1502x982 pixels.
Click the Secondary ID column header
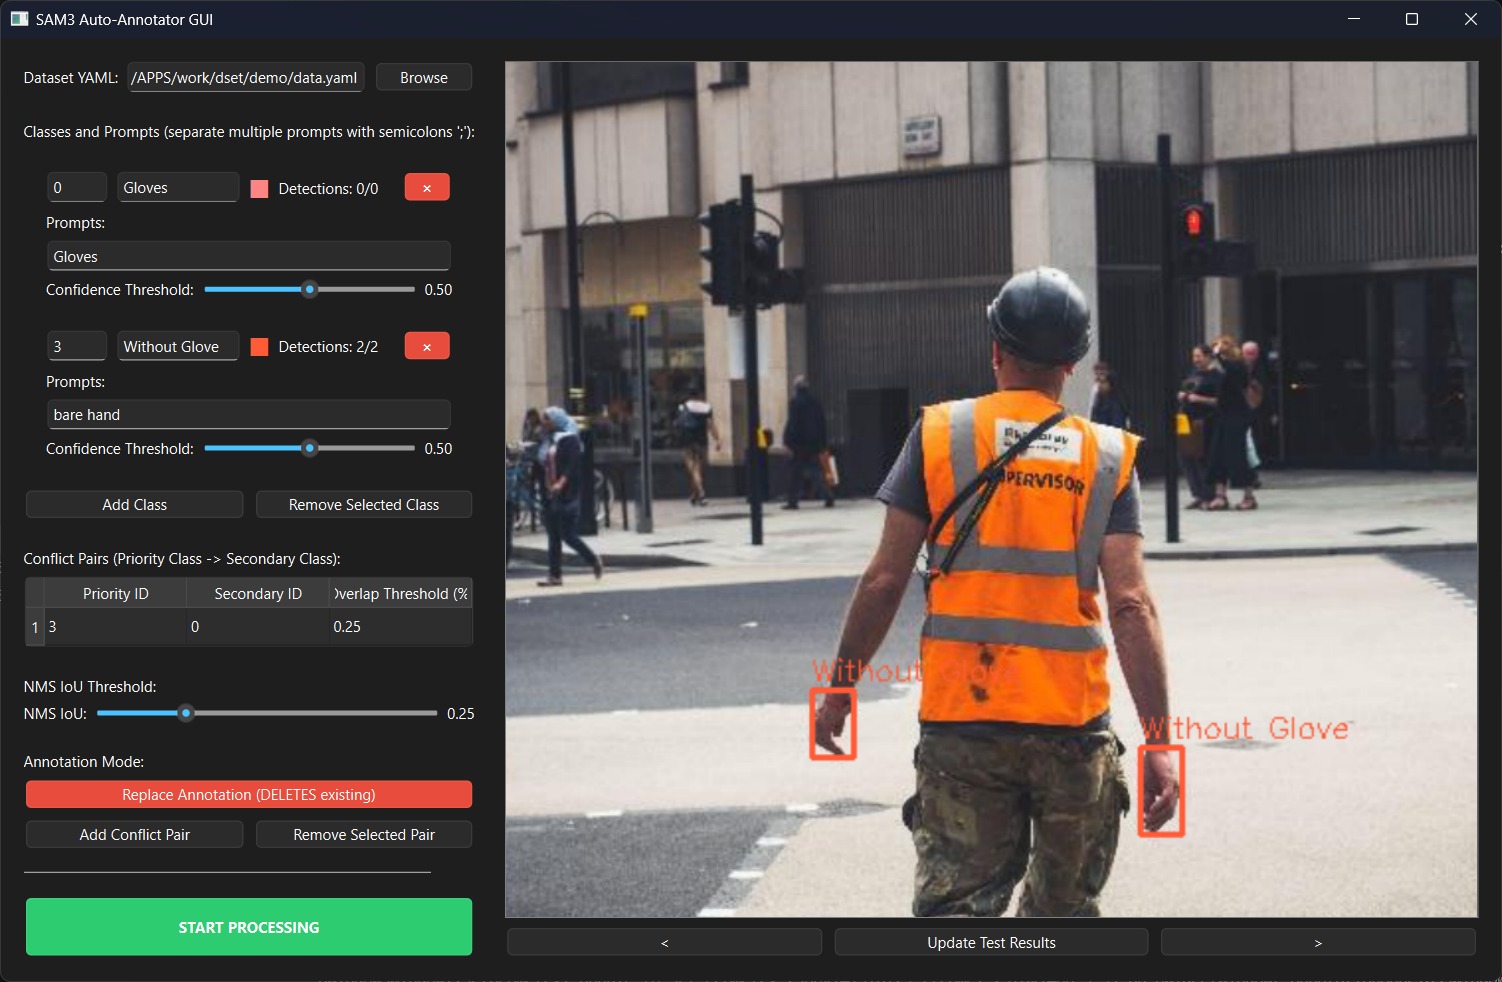(x=258, y=594)
